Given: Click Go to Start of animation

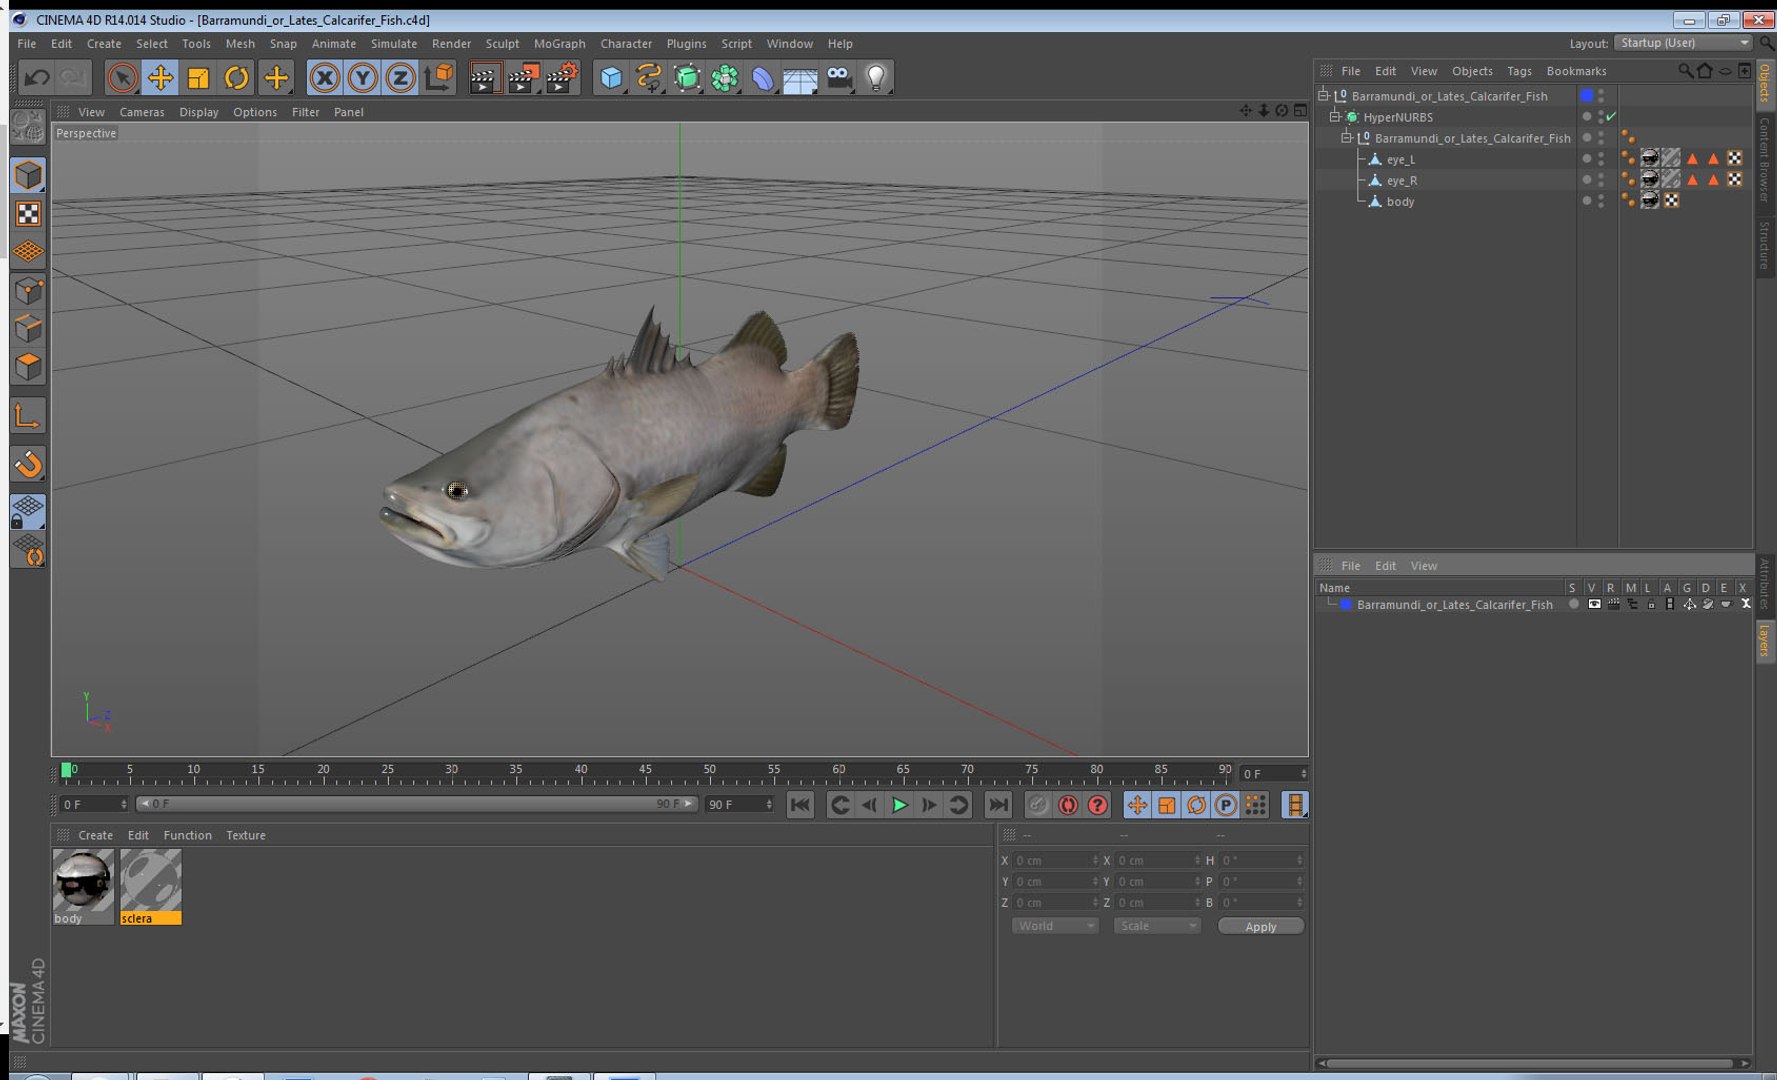Looking at the screenshot, I should click(x=800, y=805).
